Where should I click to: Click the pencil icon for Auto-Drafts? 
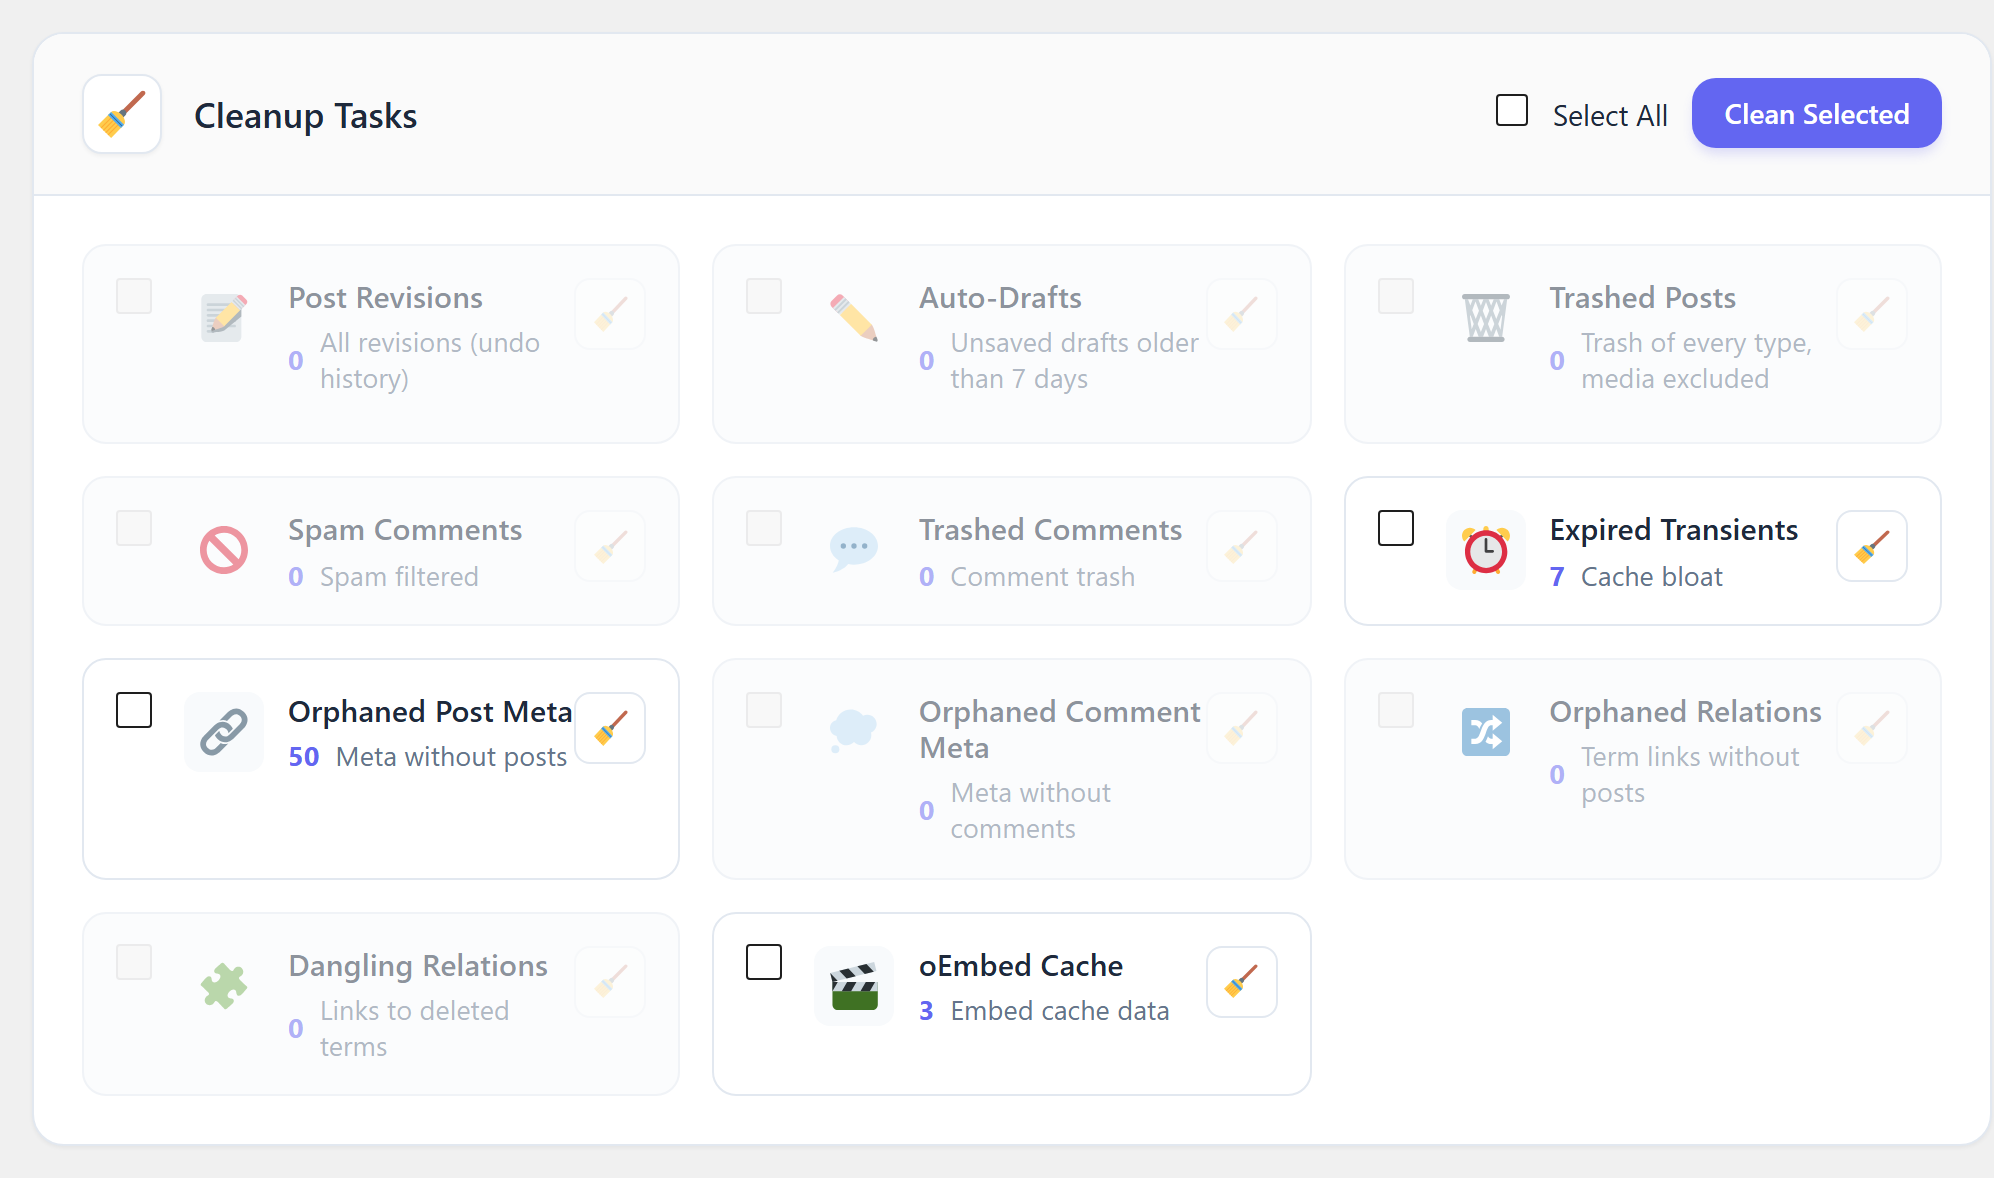point(854,318)
